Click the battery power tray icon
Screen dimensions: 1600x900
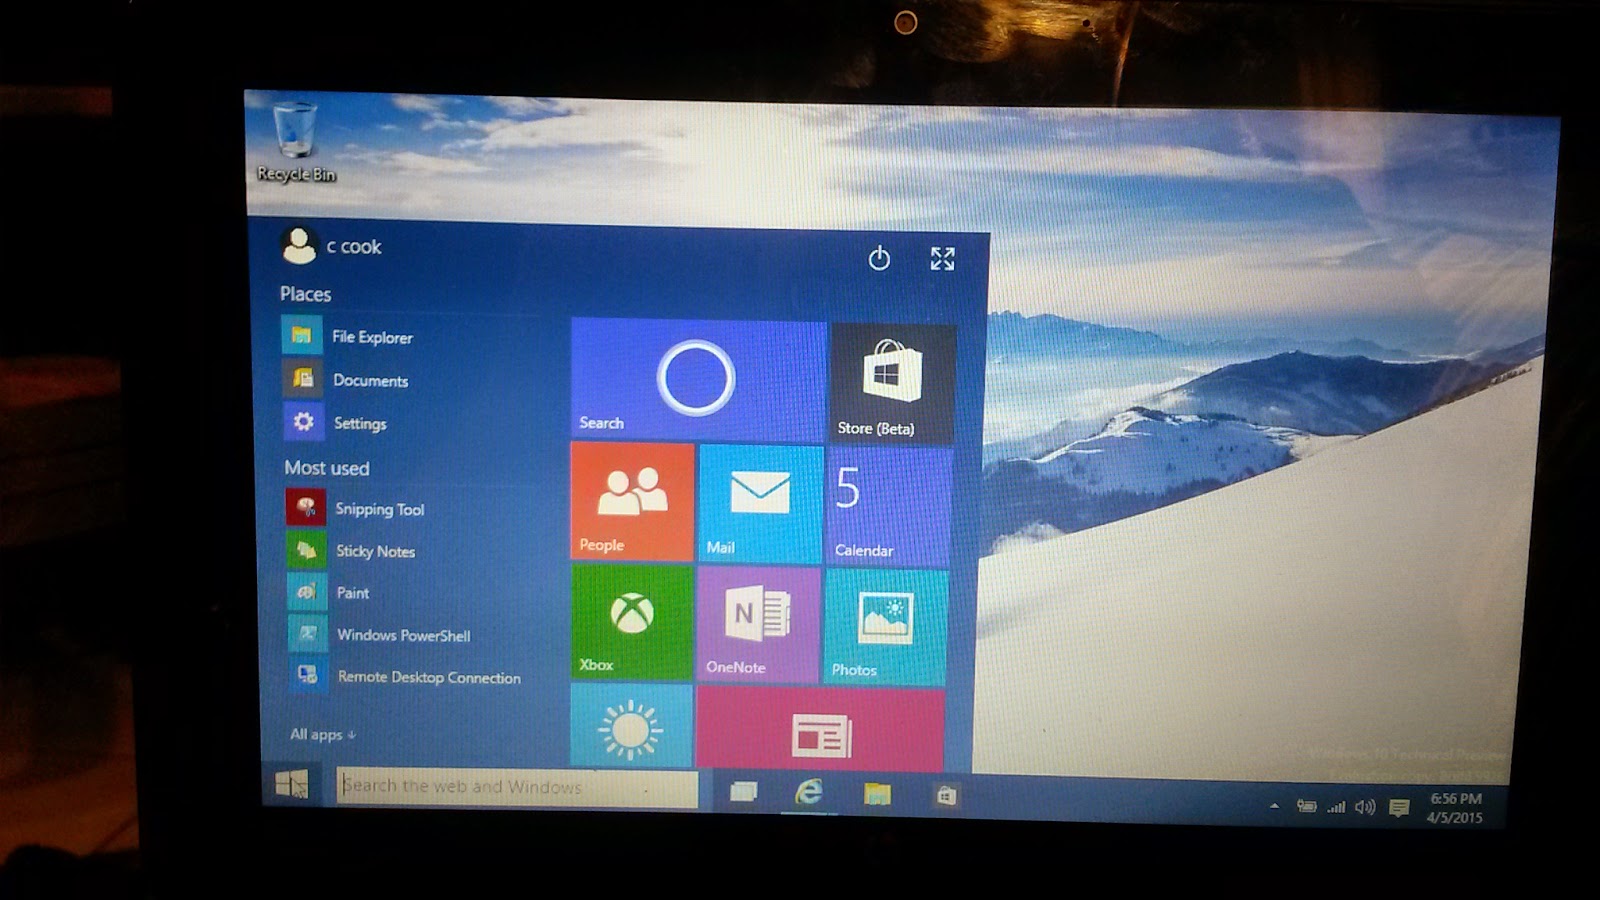pyautogui.click(x=1306, y=806)
